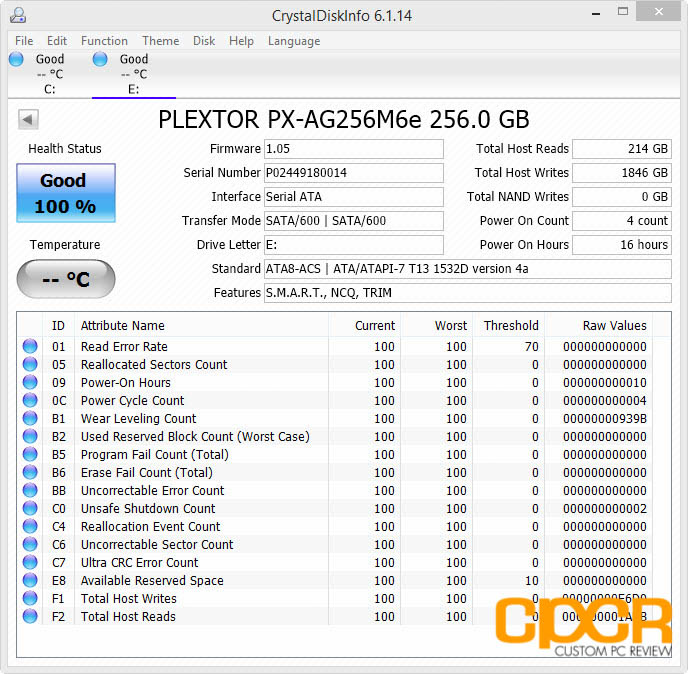Viewport: 688px width, 674px height.
Task: Click the status icon for Uncorrectable Sector Count
Action: [x=30, y=544]
